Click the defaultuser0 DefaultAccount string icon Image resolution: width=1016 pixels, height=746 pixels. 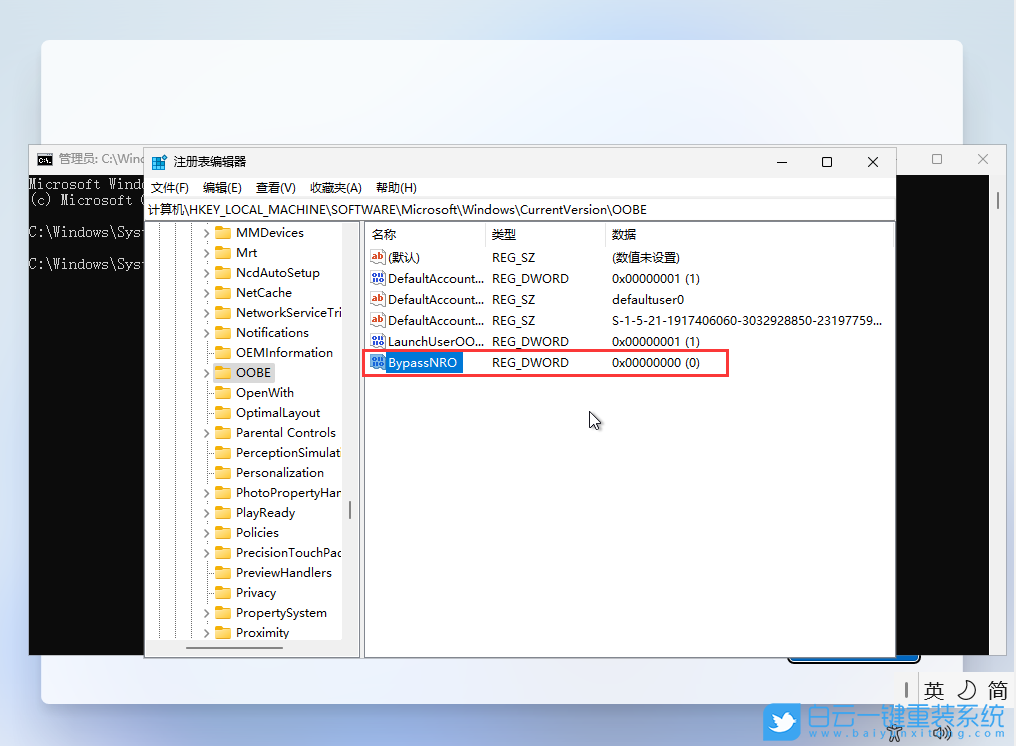[x=378, y=299]
